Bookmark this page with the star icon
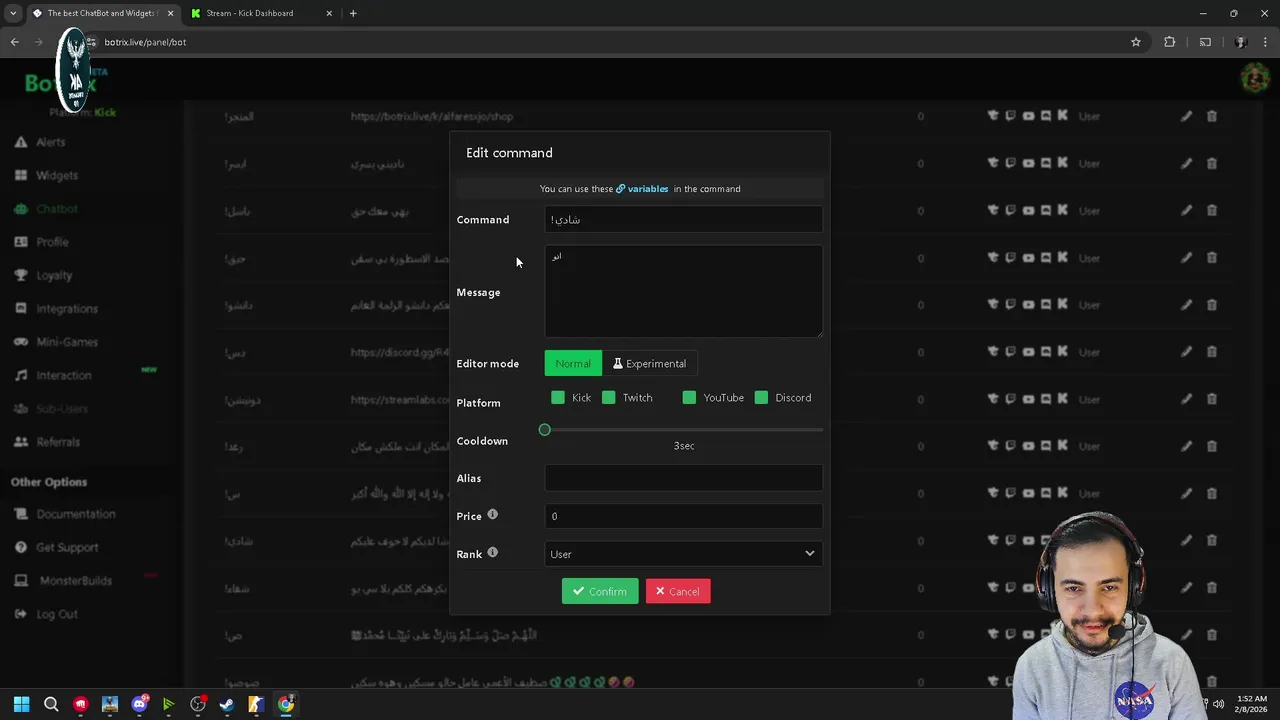The width and height of the screenshot is (1280, 720). coord(1136,42)
